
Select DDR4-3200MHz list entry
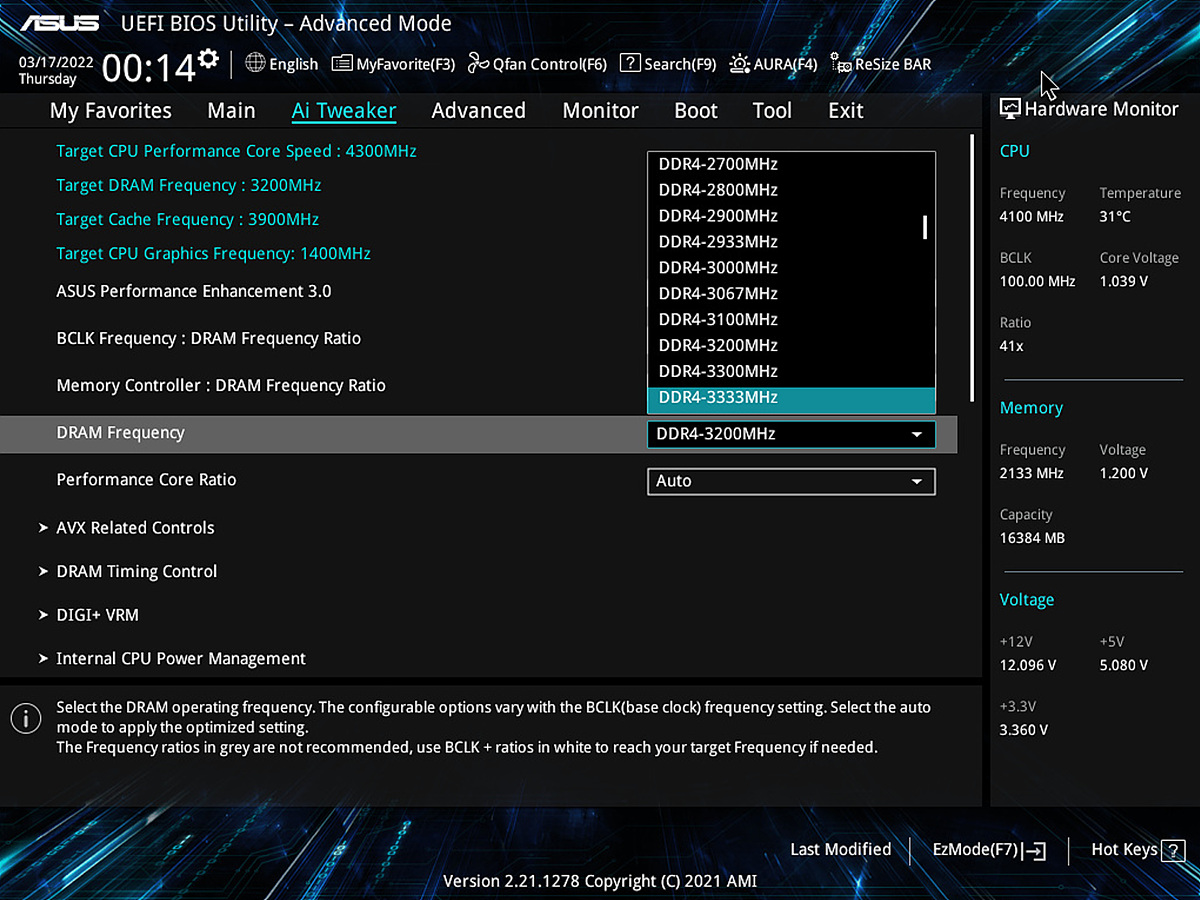(791, 346)
